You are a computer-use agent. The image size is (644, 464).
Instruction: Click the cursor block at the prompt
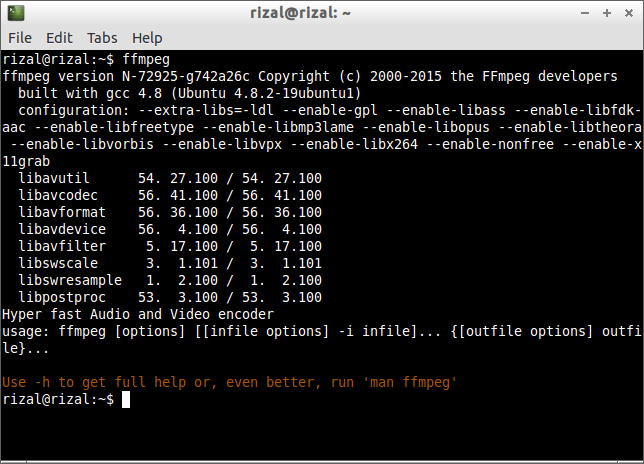(x=126, y=400)
